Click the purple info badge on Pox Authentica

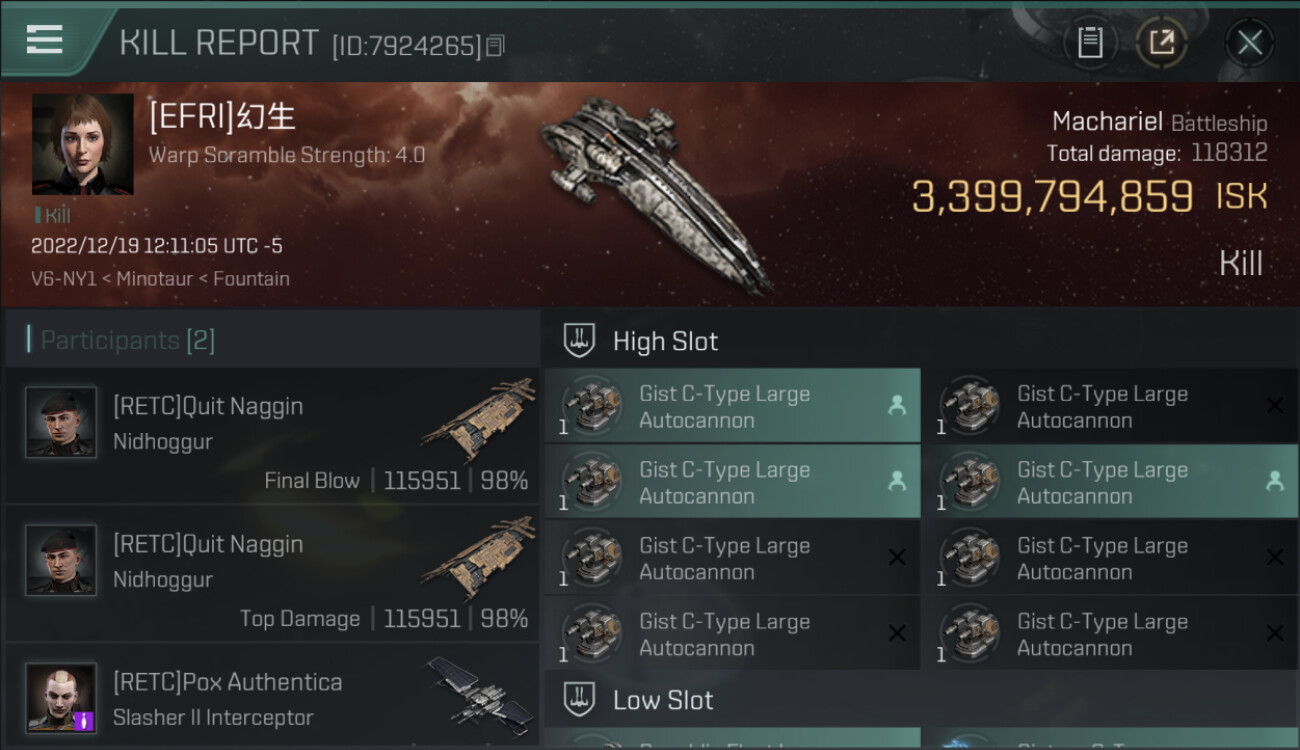pos(85,719)
